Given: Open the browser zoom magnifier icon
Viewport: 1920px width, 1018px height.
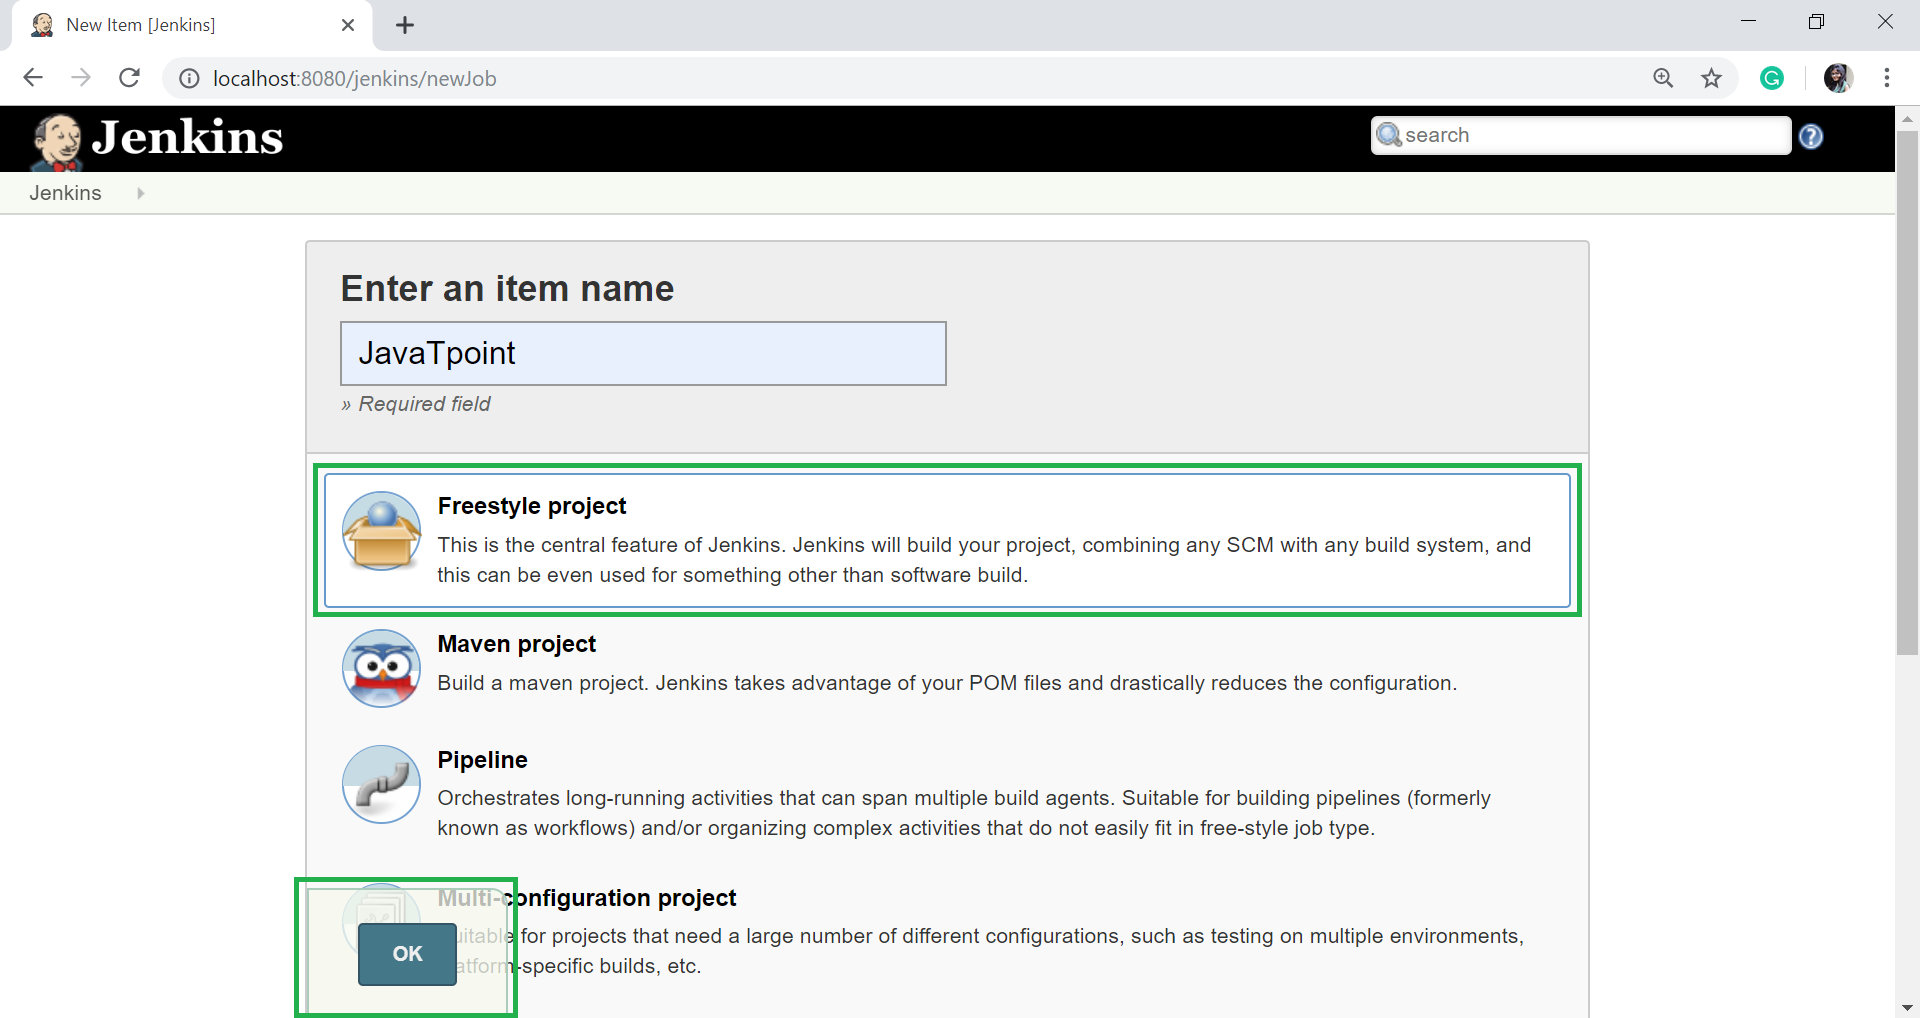Looking at the screenshot, I should click(1663, 78).
